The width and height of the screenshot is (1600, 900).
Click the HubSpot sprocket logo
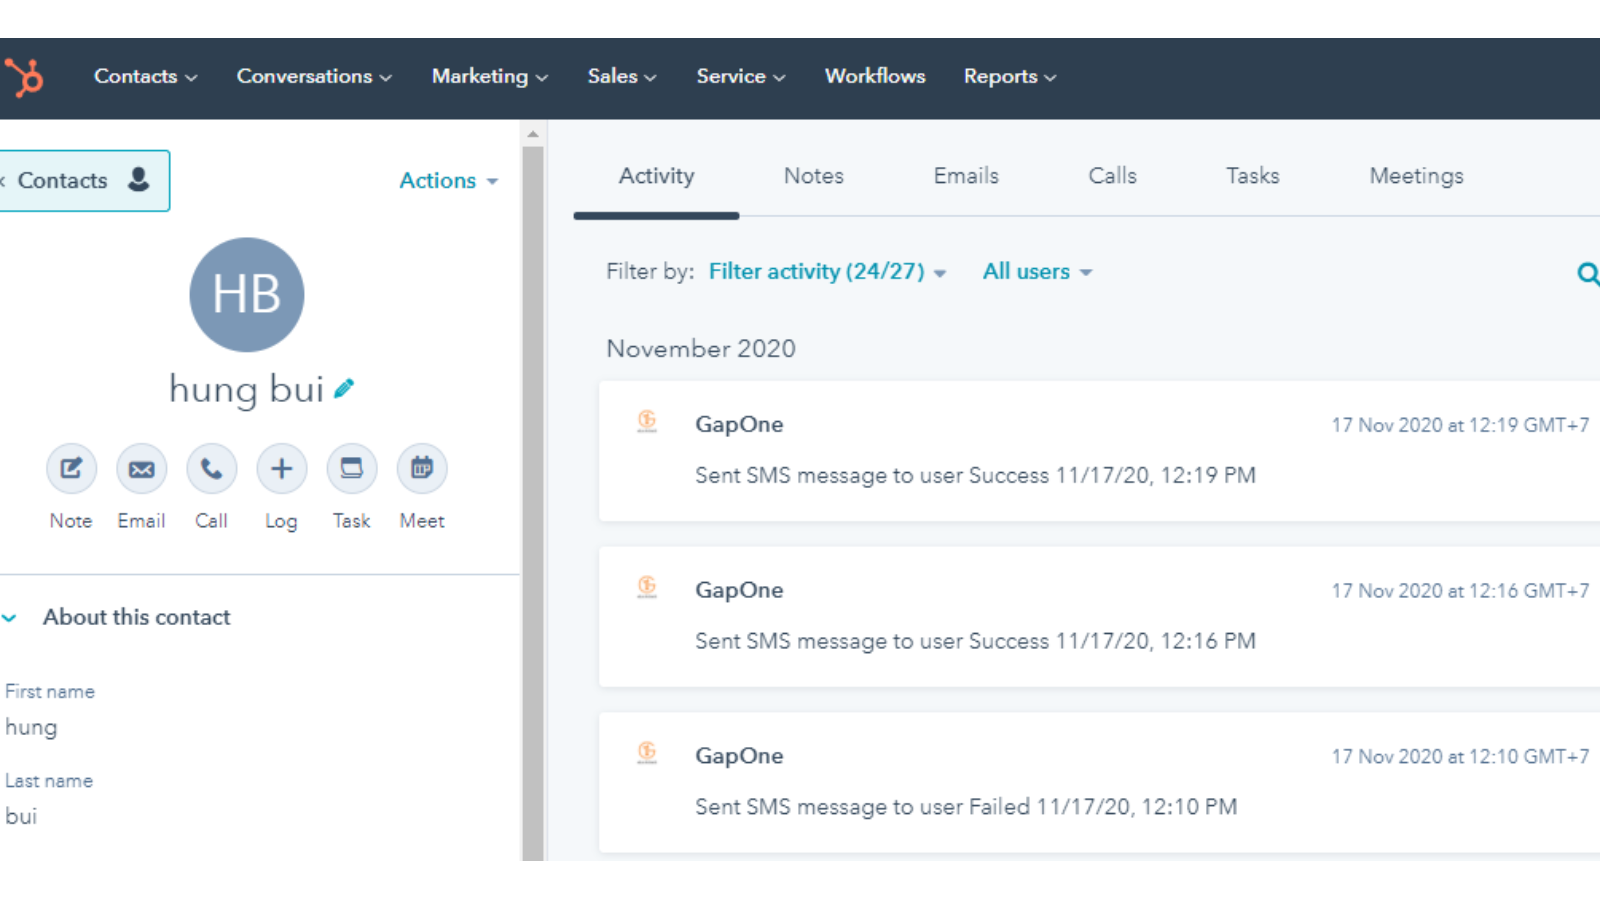[25, 77]
